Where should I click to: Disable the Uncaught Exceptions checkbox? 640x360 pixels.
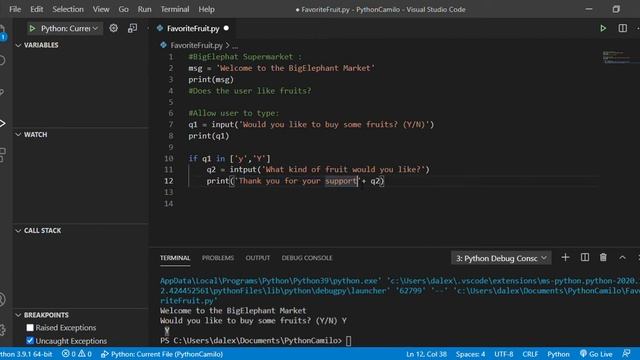click(30, 340)
